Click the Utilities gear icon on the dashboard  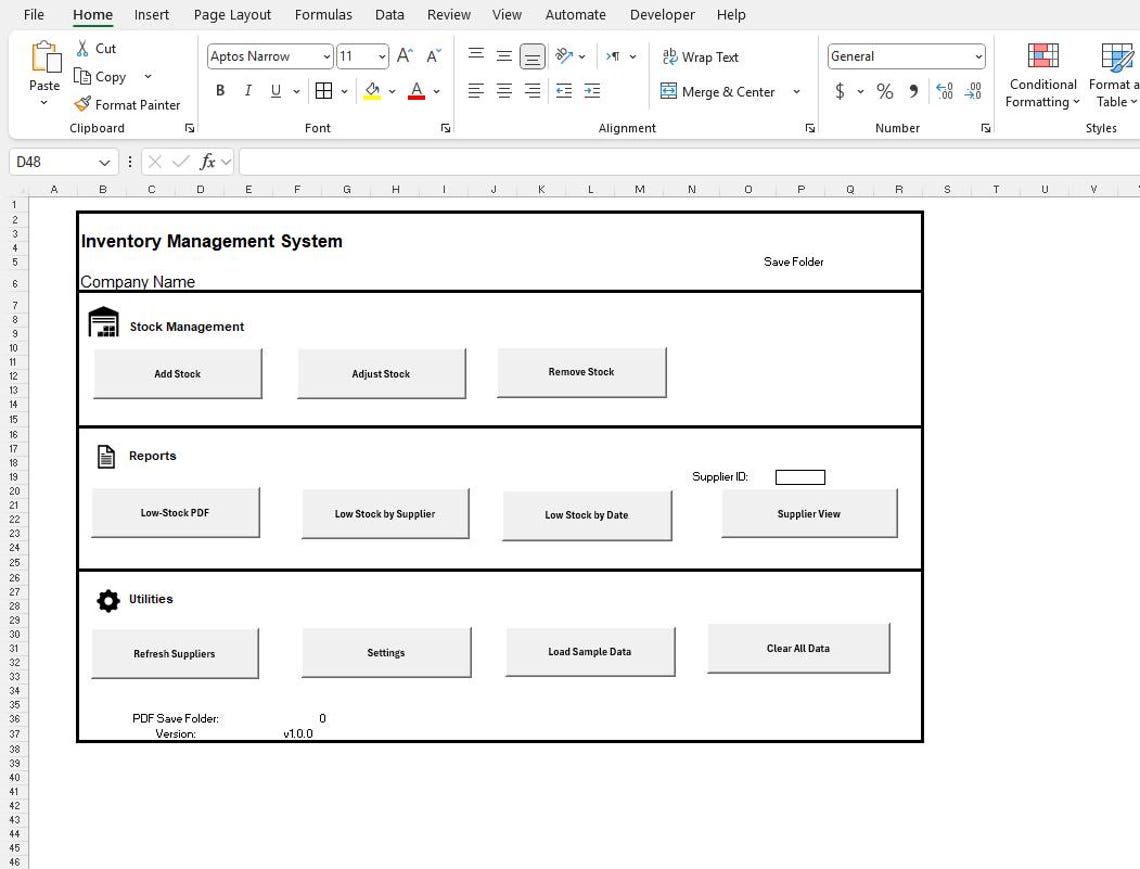tap(106, 599)
